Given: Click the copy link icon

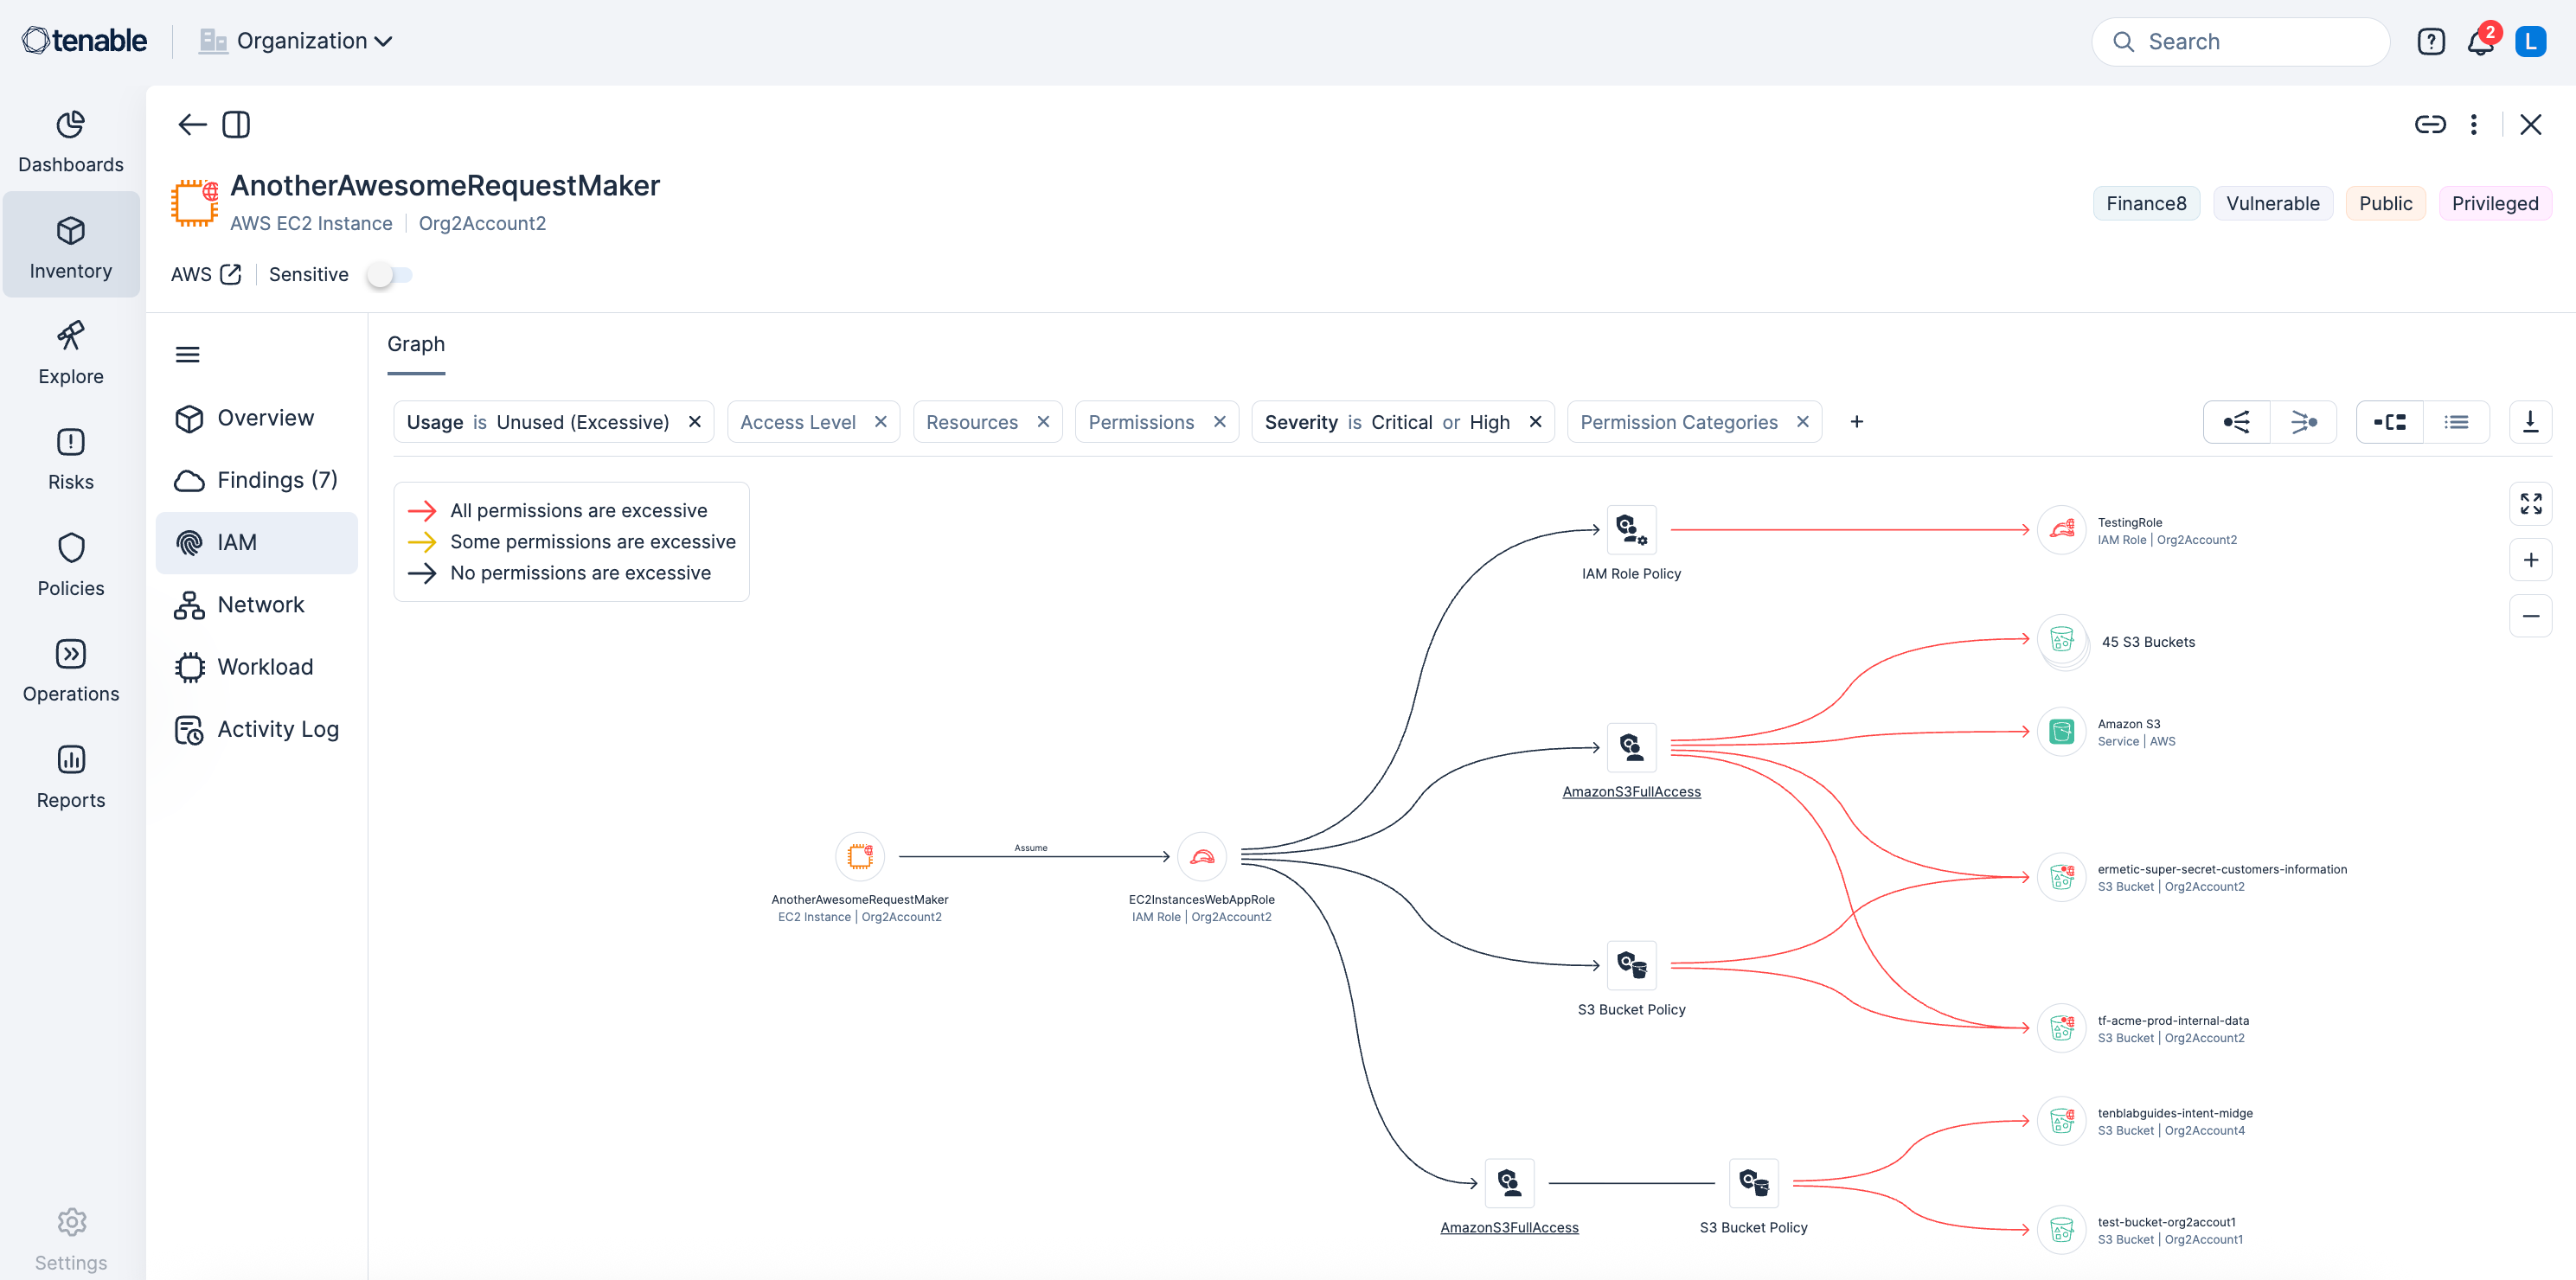Looking at the screenshot, I should click(x=2430, y=124).
